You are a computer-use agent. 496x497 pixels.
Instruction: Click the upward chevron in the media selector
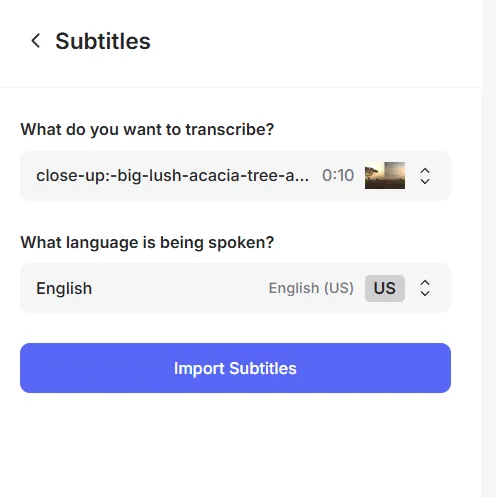pyautogui.click(x=425, y=170)
